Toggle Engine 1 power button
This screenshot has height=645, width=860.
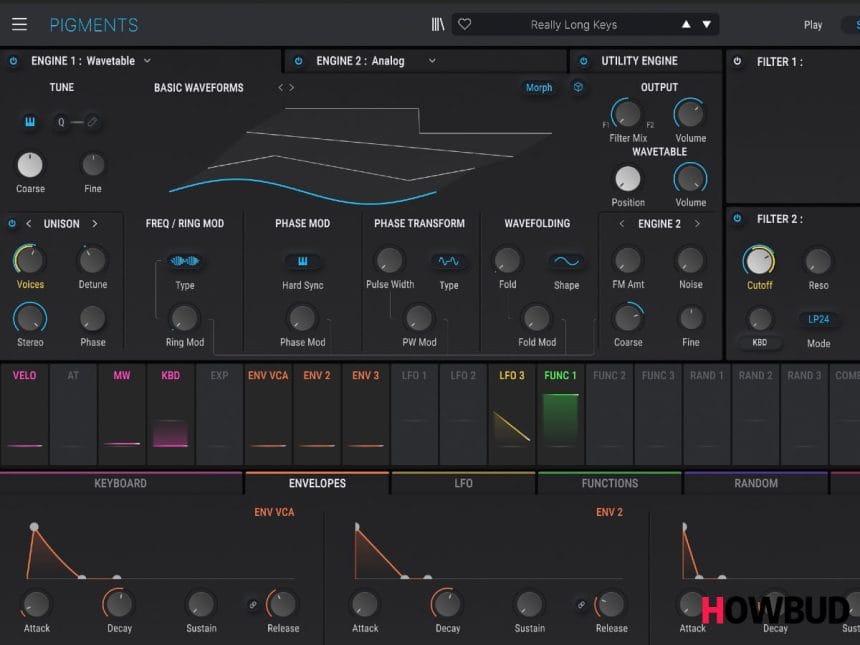coord(13,61)
